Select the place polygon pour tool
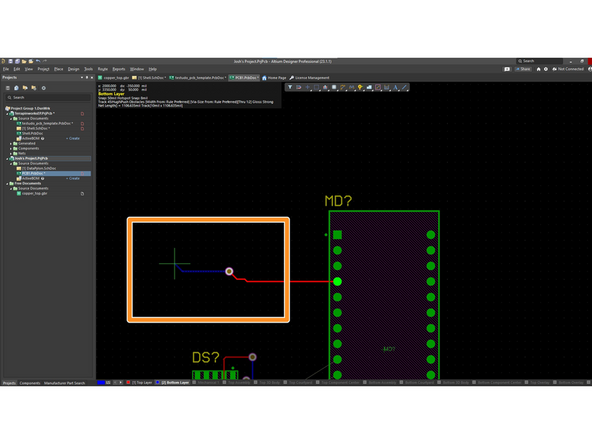The image size is (592, 444). [x=369, y=88]
